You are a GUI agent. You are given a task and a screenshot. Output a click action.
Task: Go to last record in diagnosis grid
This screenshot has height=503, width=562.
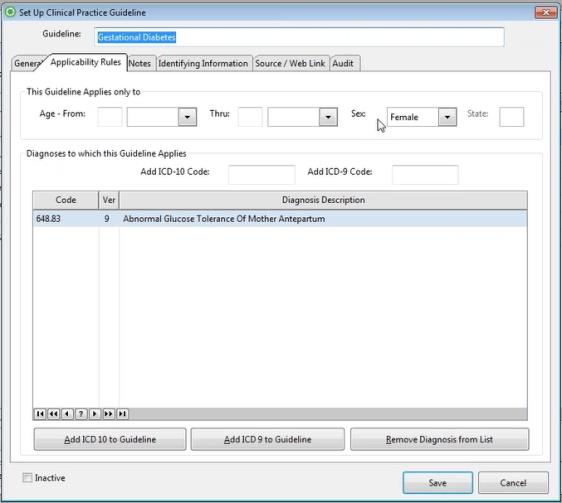(122, 414)
